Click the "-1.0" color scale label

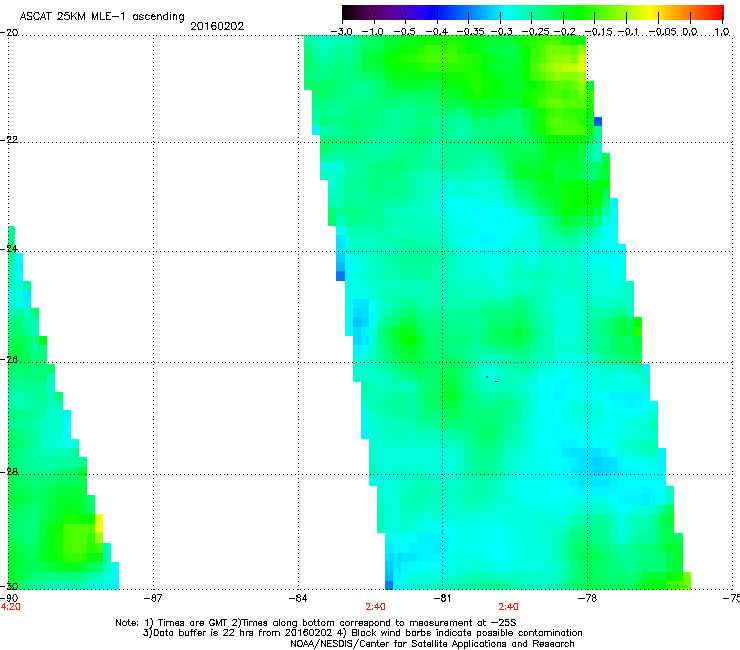pyautogui.click(x=373, y=32)
